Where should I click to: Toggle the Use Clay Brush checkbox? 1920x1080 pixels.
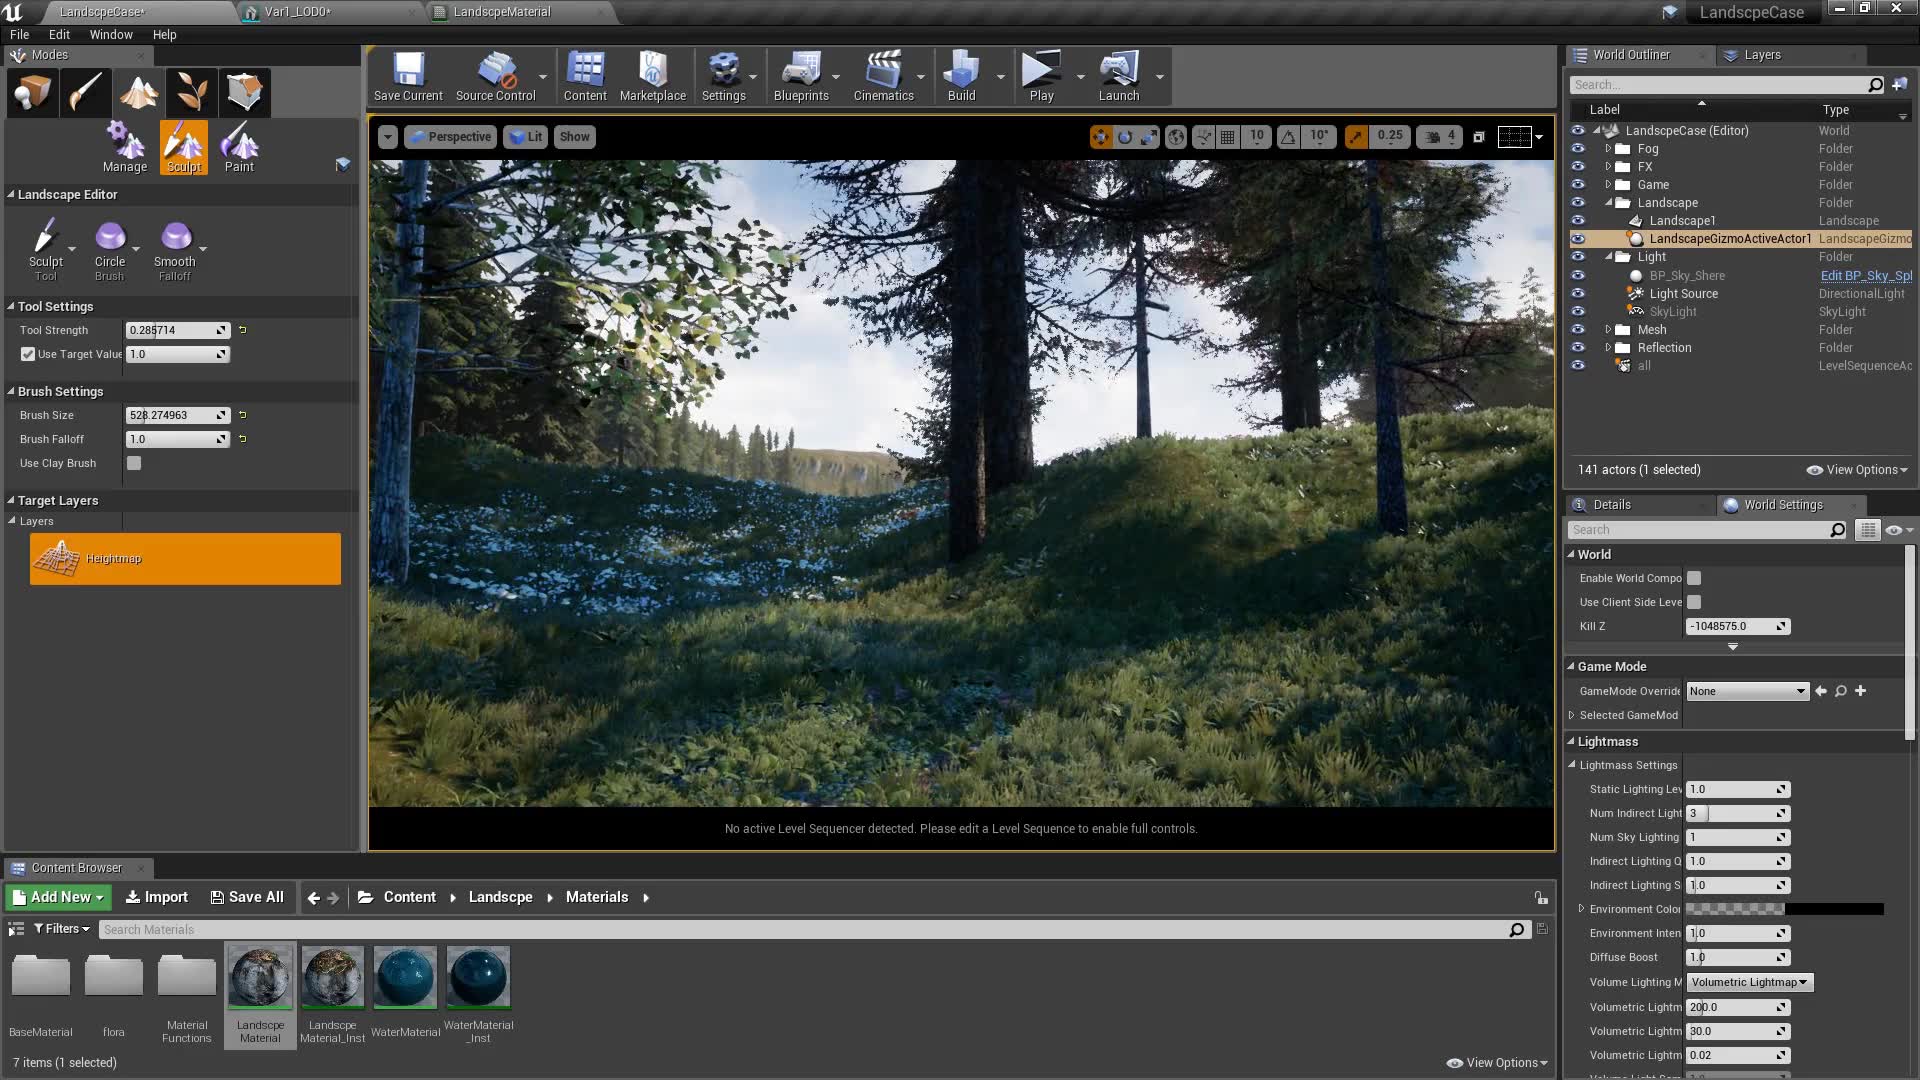(134, 463)
